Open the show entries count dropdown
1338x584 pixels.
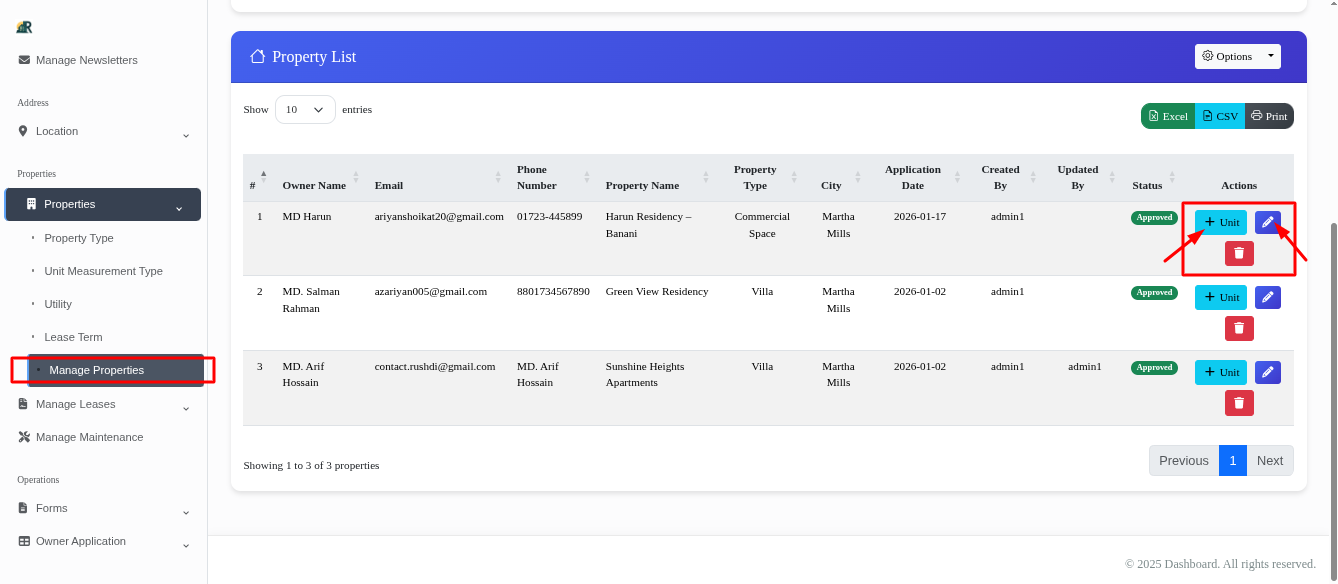pyautogui.click(x=305, y=110)
